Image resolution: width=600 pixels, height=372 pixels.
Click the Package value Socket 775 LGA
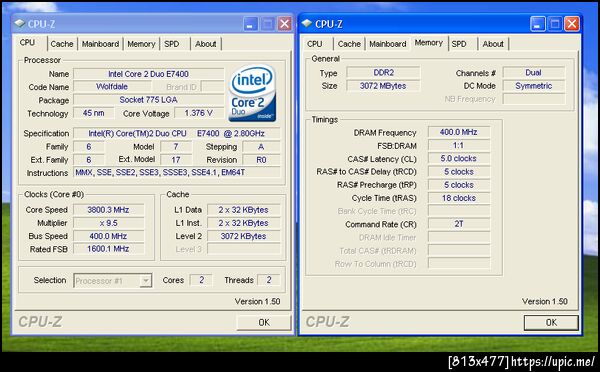click(148, 100)
